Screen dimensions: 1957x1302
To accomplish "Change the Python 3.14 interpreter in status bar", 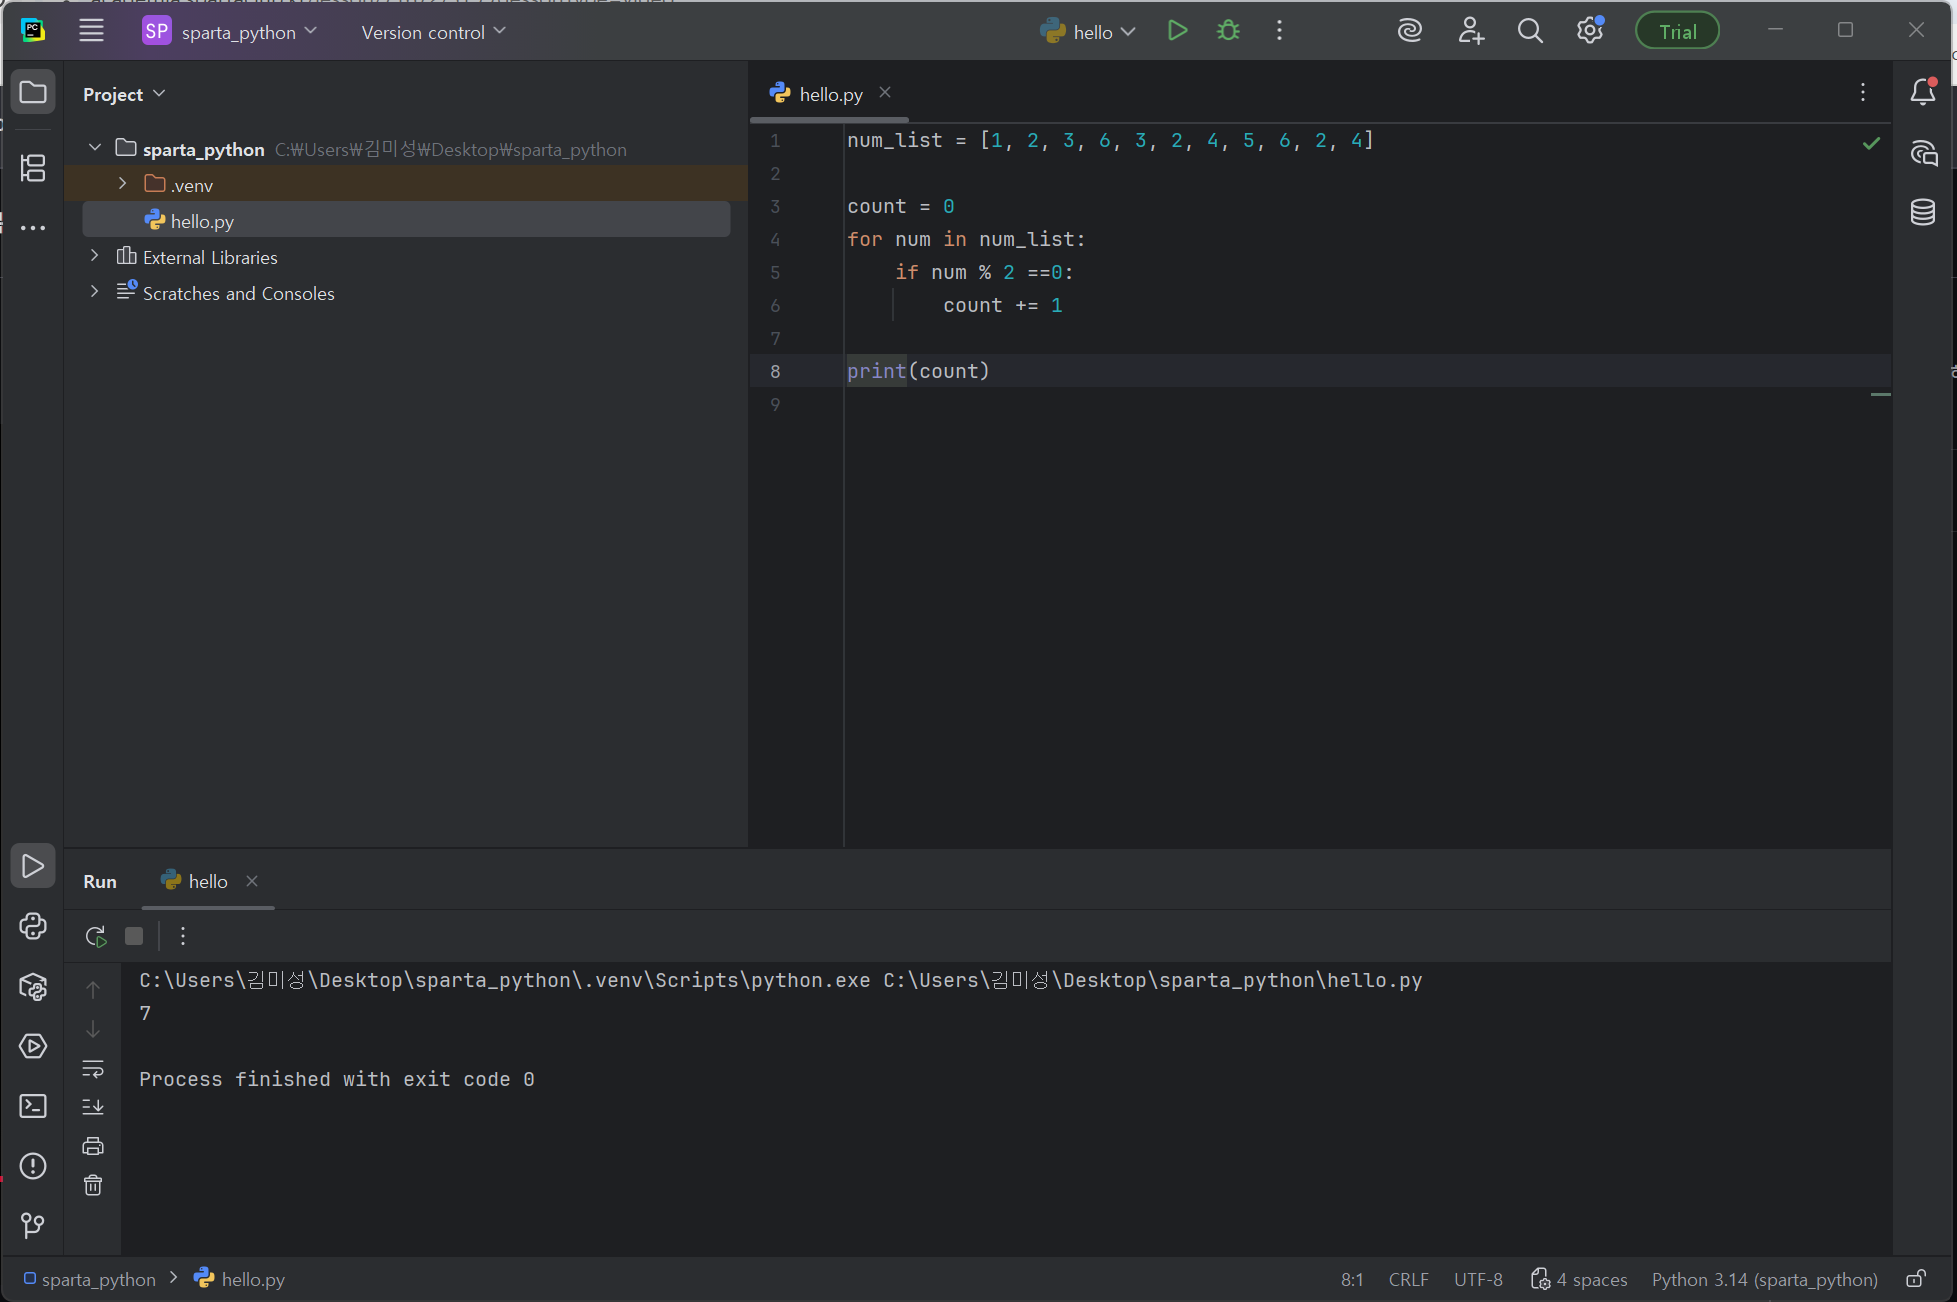I will click(x=1764, y=1279).
